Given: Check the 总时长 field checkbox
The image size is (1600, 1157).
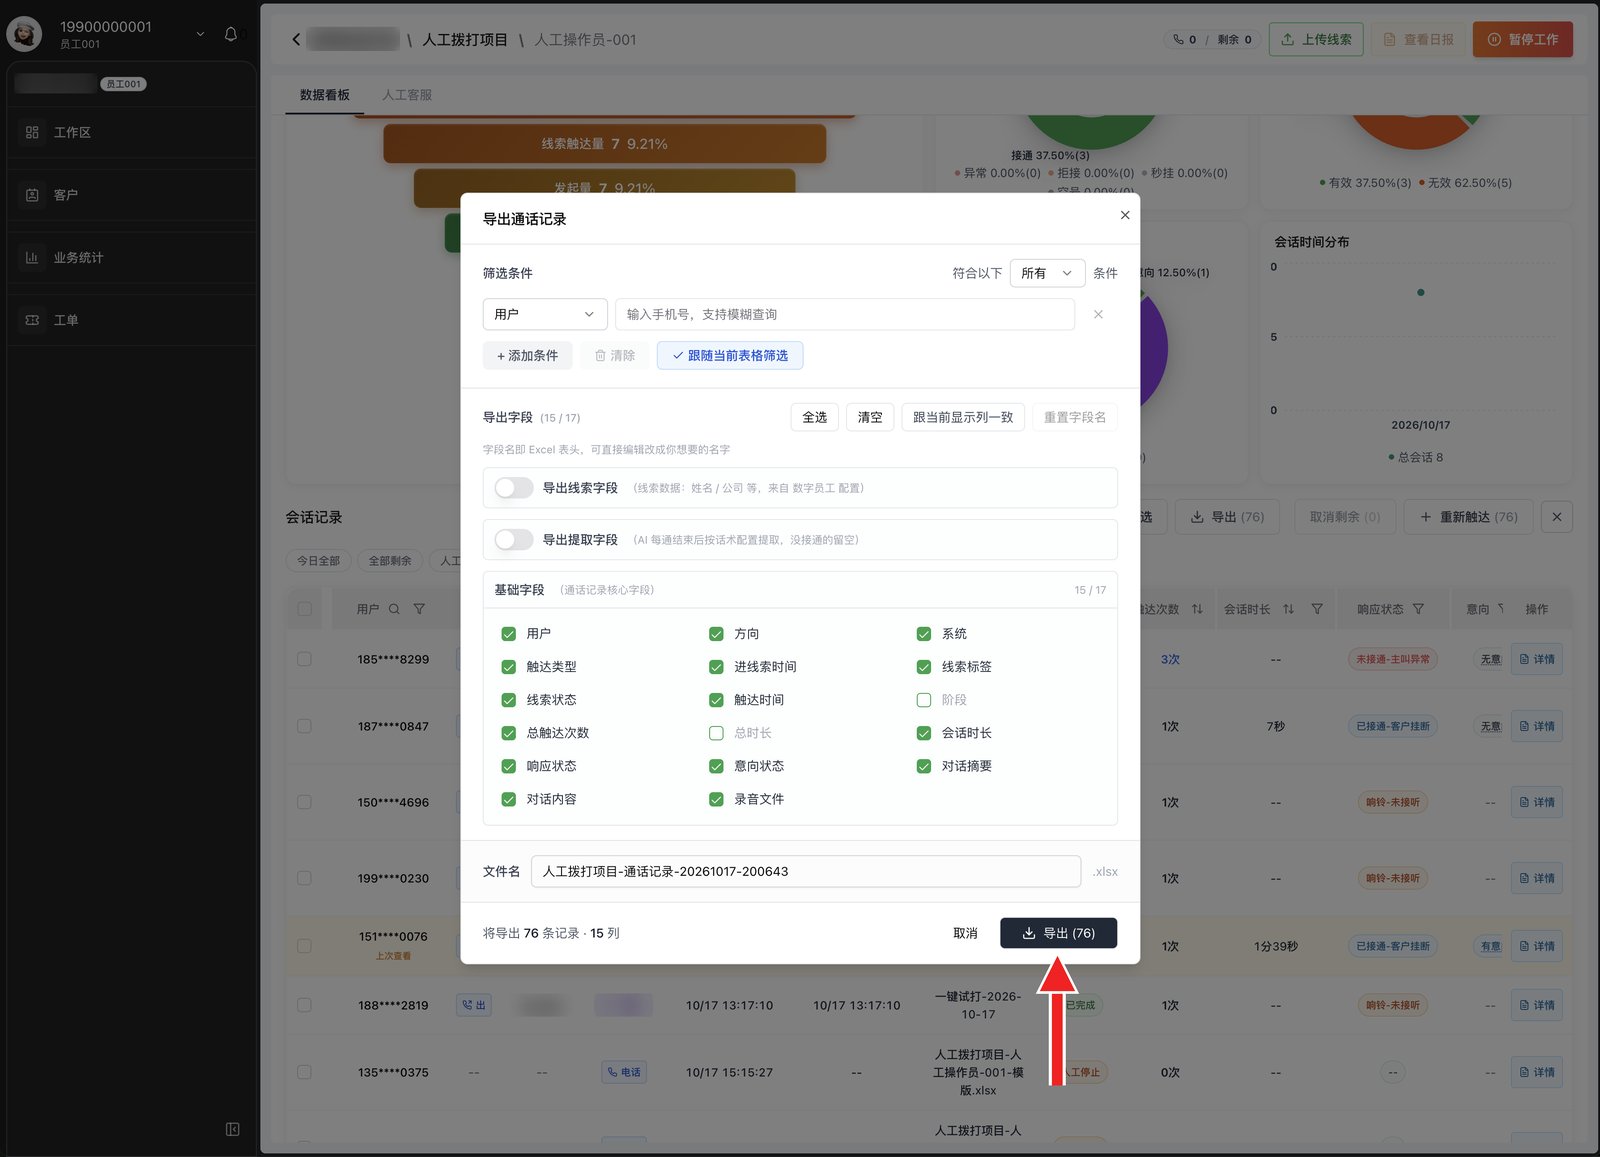Looking at the screenshot, I should tap(716, 733).
